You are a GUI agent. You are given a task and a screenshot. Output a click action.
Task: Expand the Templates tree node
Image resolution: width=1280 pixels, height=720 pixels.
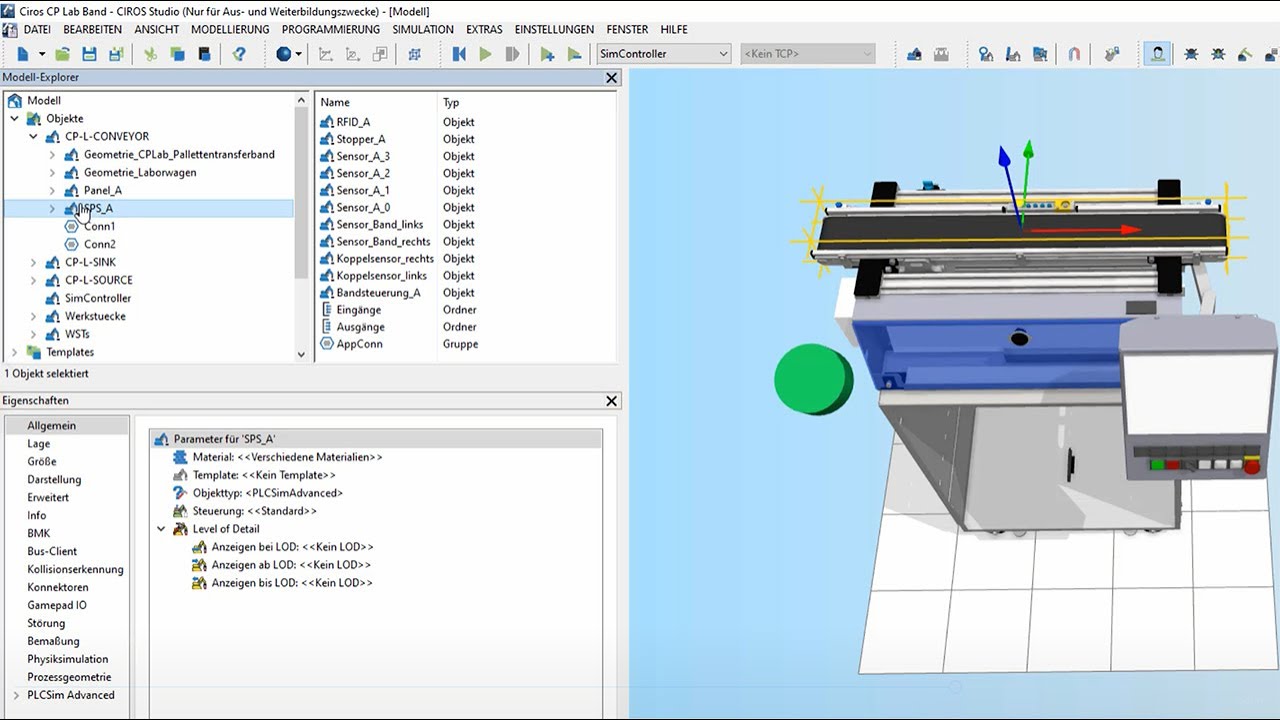14,352
